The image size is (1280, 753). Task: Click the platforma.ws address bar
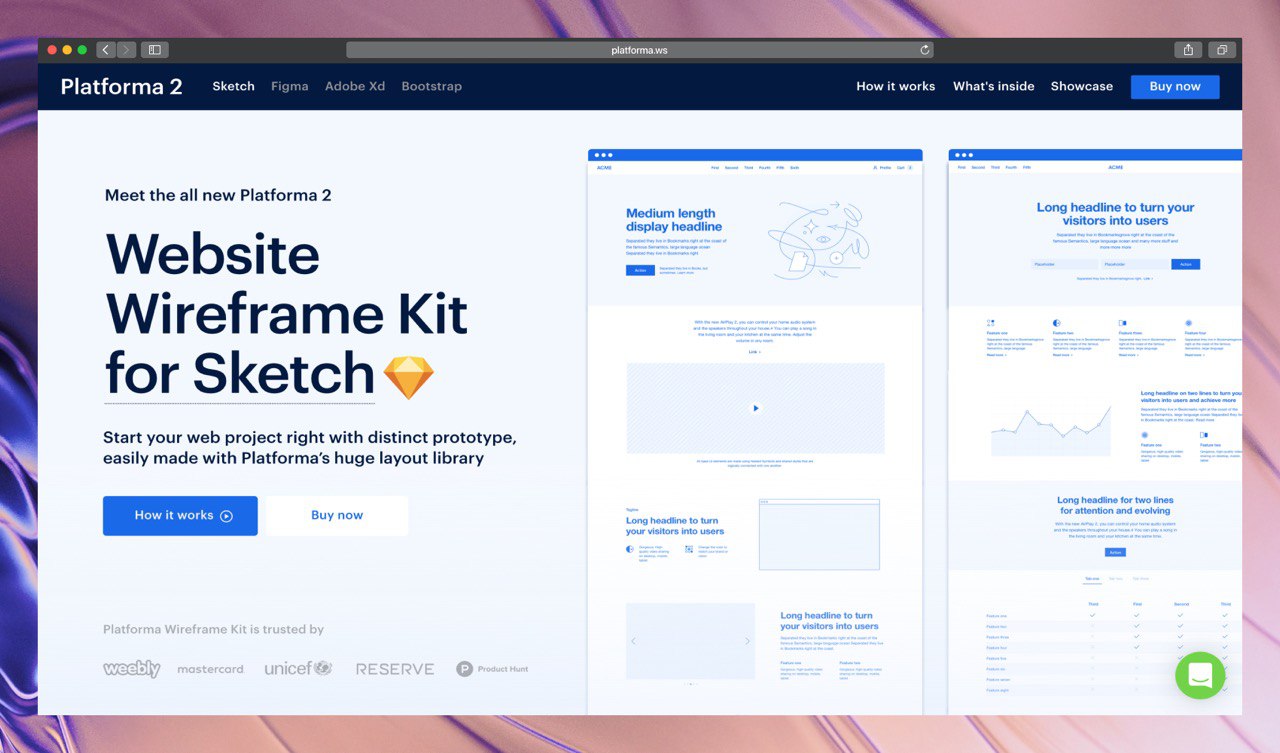click(640, 50)
